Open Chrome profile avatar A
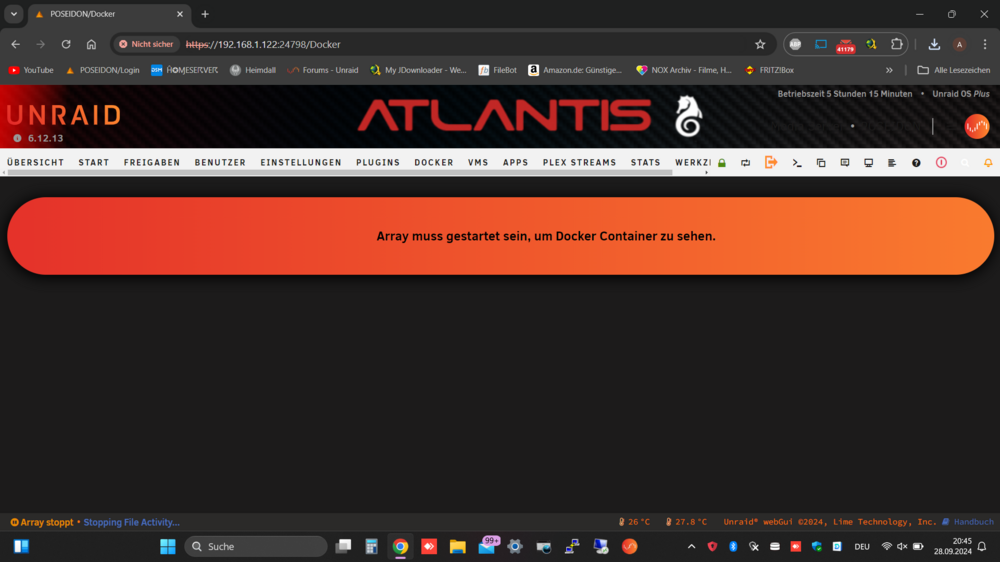Image resolution: width=1000 pixels, height=562 pixels. [959, 44]
